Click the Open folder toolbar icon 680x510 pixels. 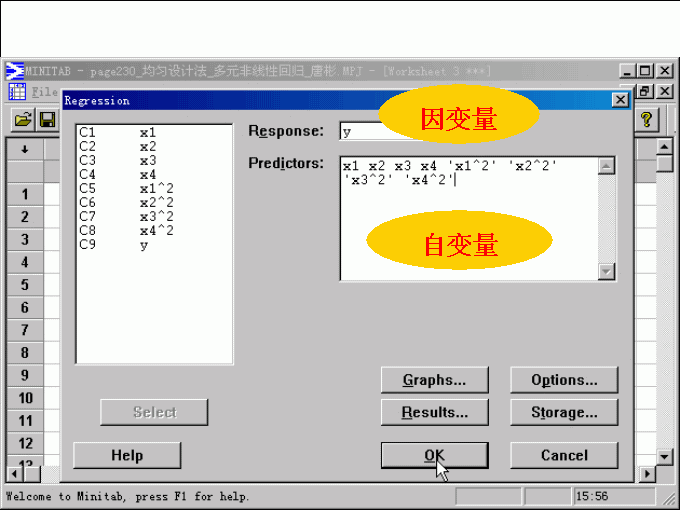coord(22,119)
